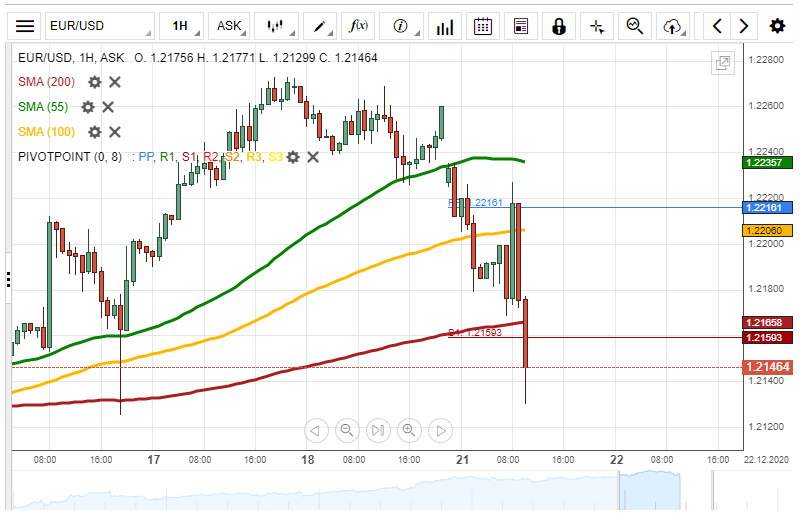Click the 22.12.2020 date label
The height and width of the screenshot is (514, 800).
[766, 460]
